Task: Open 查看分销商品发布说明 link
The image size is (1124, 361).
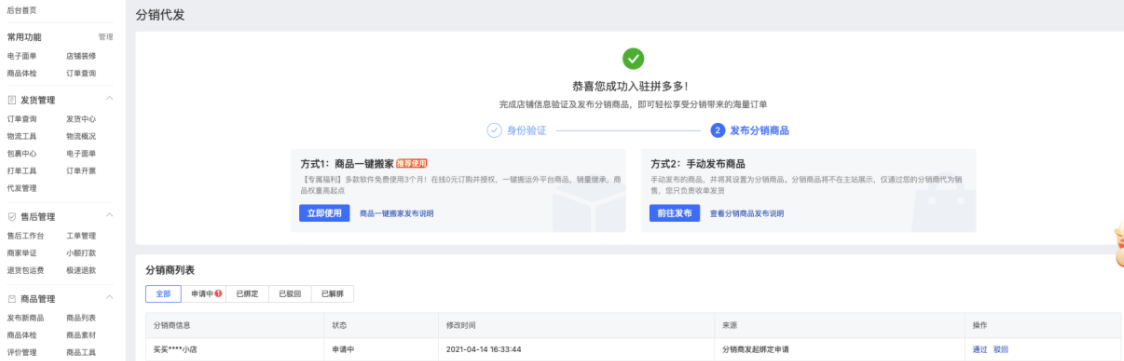Action: pos(747,213)
